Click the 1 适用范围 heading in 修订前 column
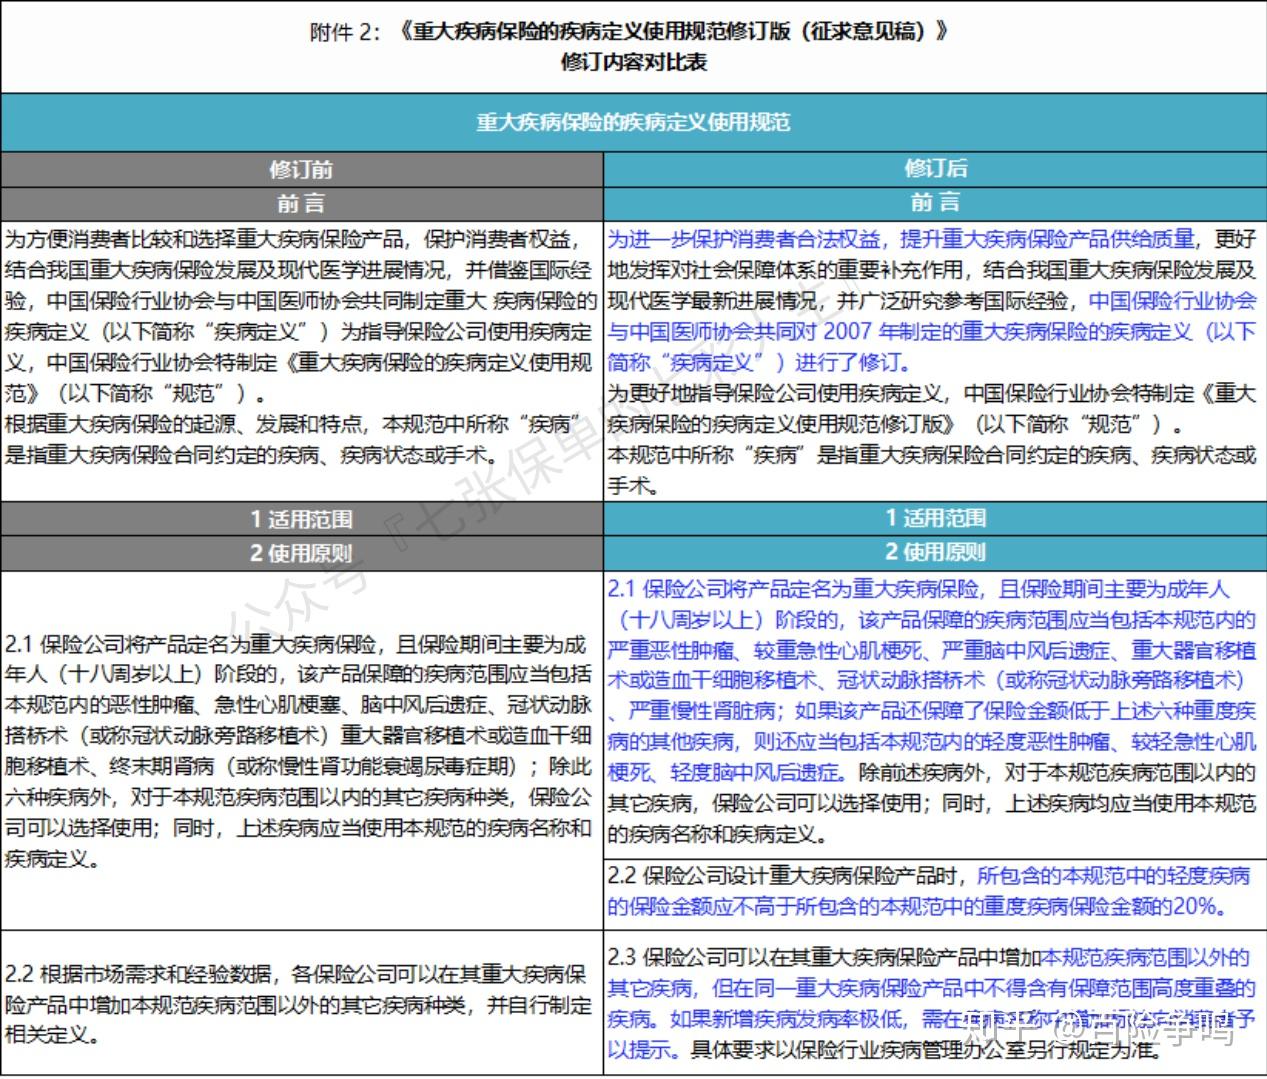Image resolution: width=1267 pixels, height=1079 pixels. 301,520
